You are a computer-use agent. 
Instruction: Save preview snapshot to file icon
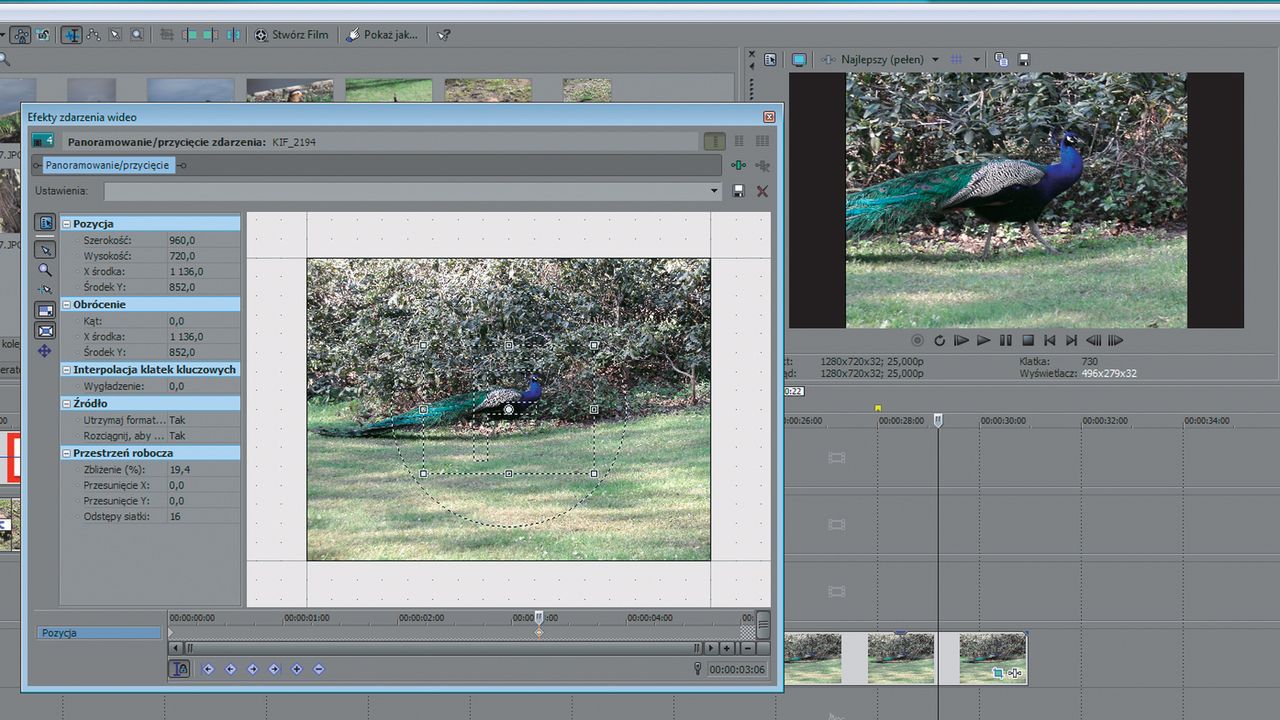coord(1023,60)
